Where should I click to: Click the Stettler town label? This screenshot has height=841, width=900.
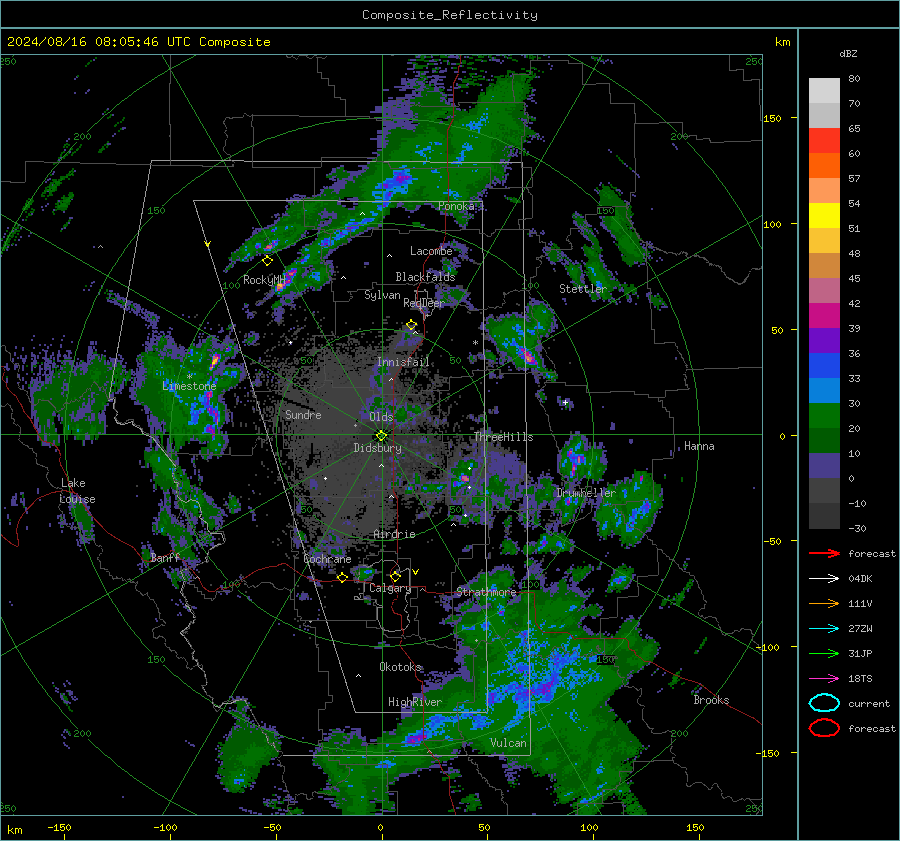pyautogui.click(x=583, y=289)
